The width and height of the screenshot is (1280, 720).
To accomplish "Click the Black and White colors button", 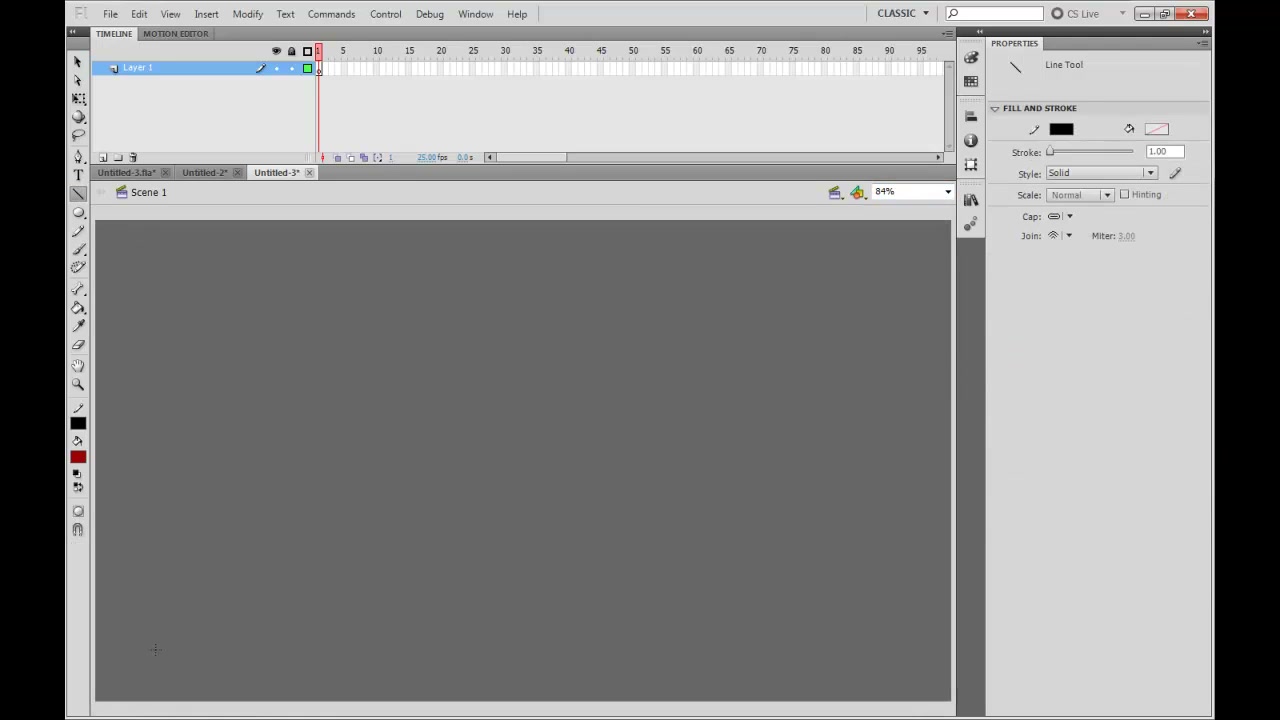I will click(77, 475).
